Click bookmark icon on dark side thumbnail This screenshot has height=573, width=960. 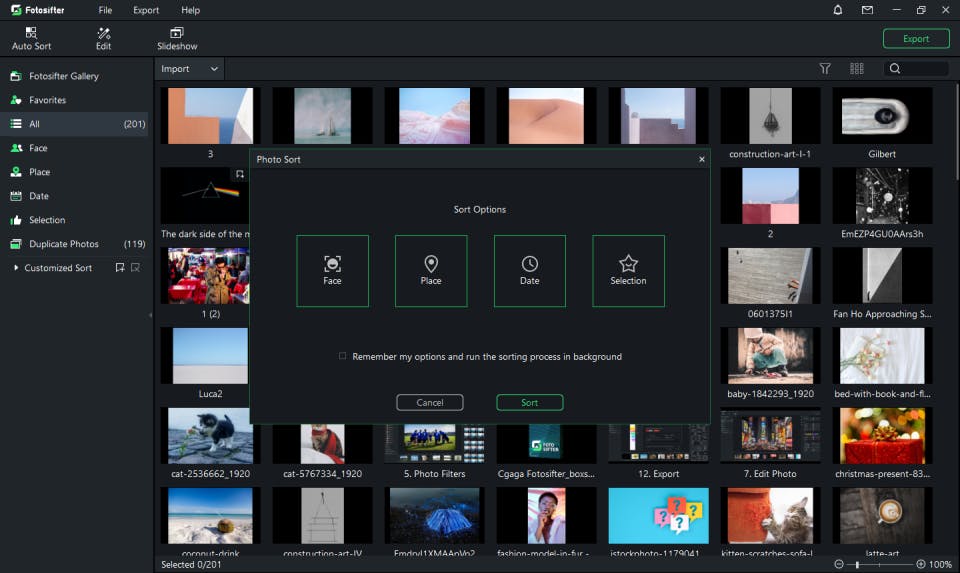[240, 174]
